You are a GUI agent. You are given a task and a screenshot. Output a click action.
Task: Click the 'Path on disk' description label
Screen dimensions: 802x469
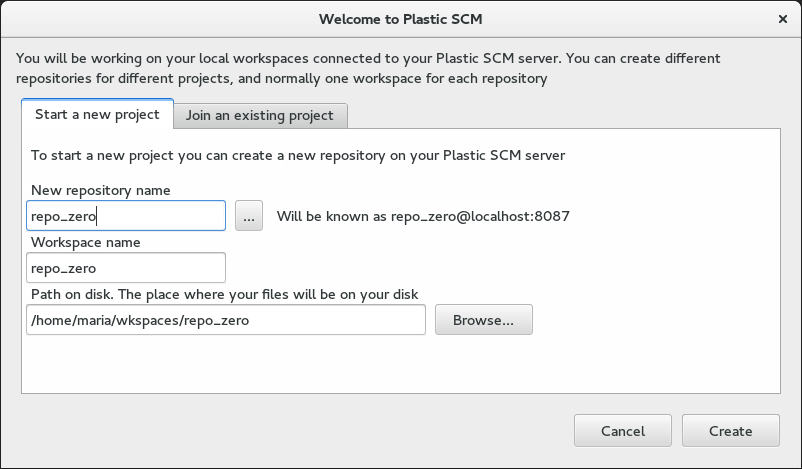click(x=225, y=295)
